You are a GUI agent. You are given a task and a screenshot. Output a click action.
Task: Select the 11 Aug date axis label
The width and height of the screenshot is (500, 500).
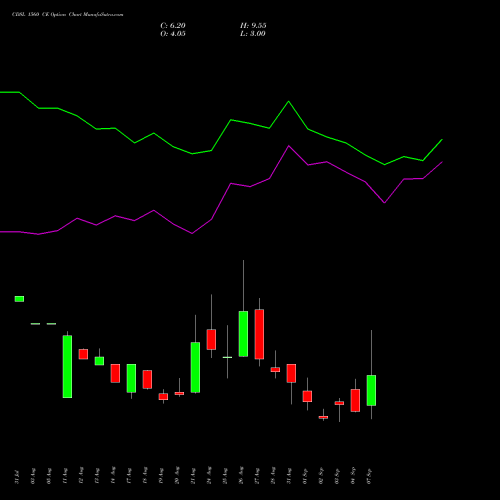(x=65, y=476)
